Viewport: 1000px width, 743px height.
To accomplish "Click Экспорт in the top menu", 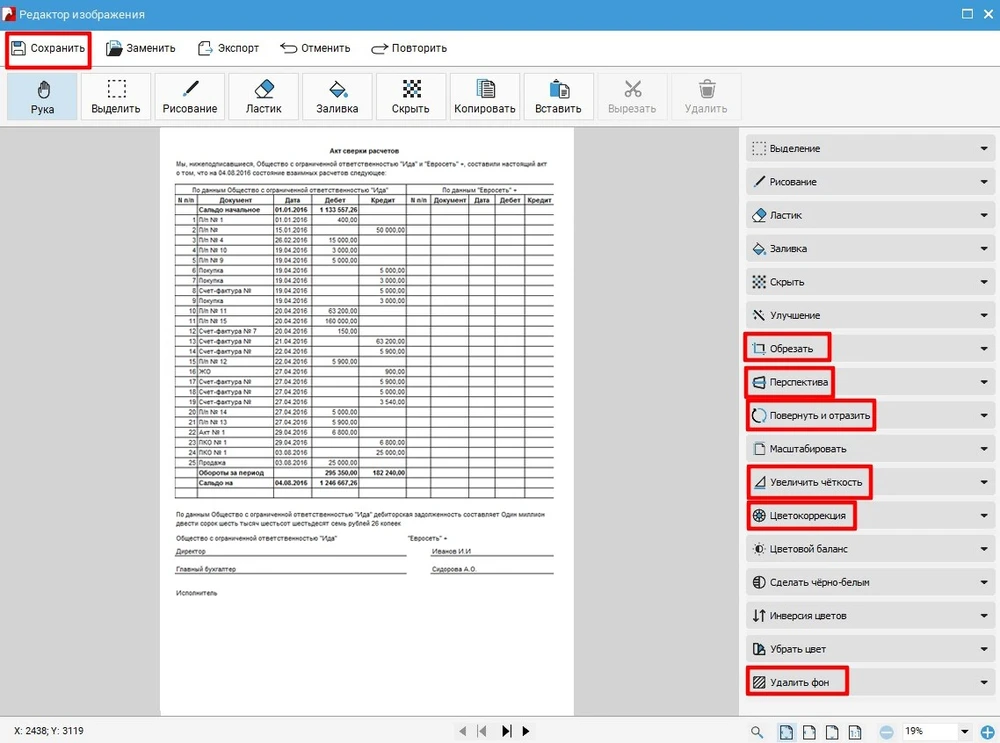I will [229, 48].
